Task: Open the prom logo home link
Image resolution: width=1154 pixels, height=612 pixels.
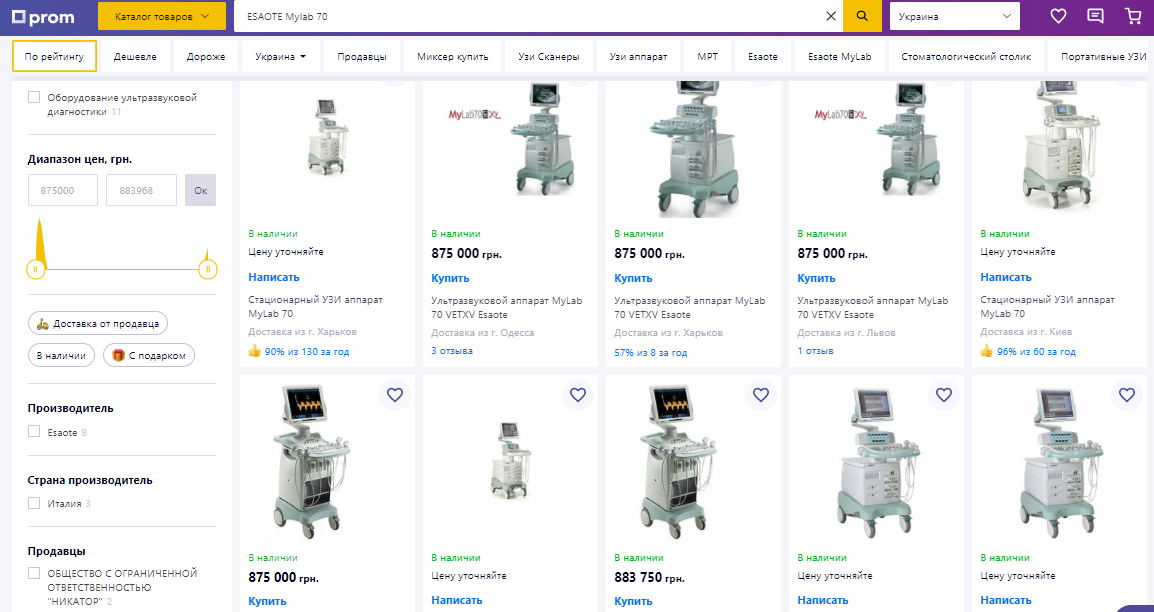Action: (43, 17)
